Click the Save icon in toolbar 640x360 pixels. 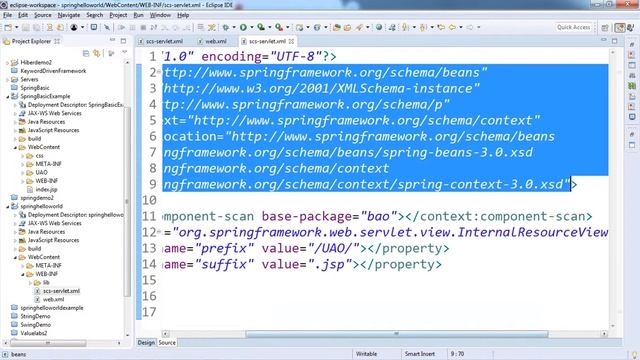[26, 27]
